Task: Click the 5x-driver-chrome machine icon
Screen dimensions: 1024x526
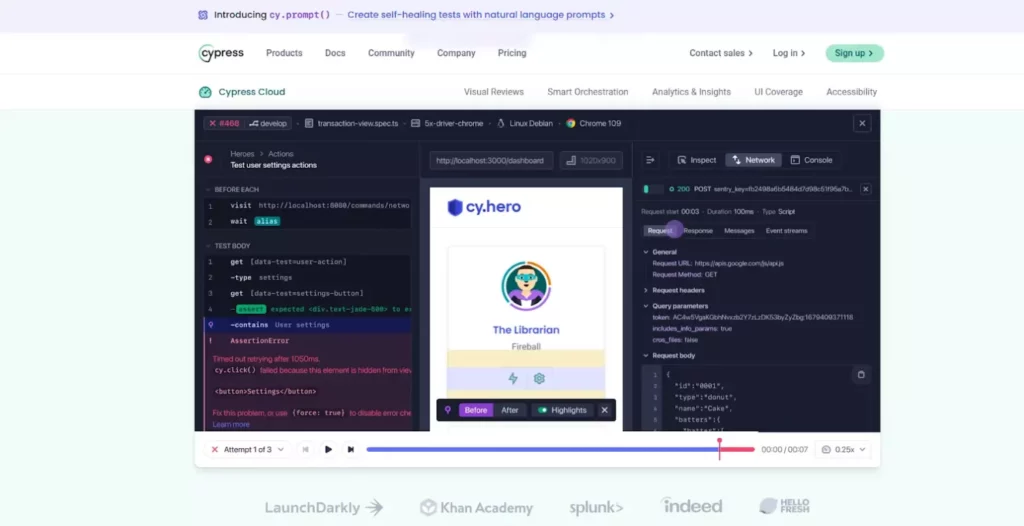Action: (x=415, y=123)
